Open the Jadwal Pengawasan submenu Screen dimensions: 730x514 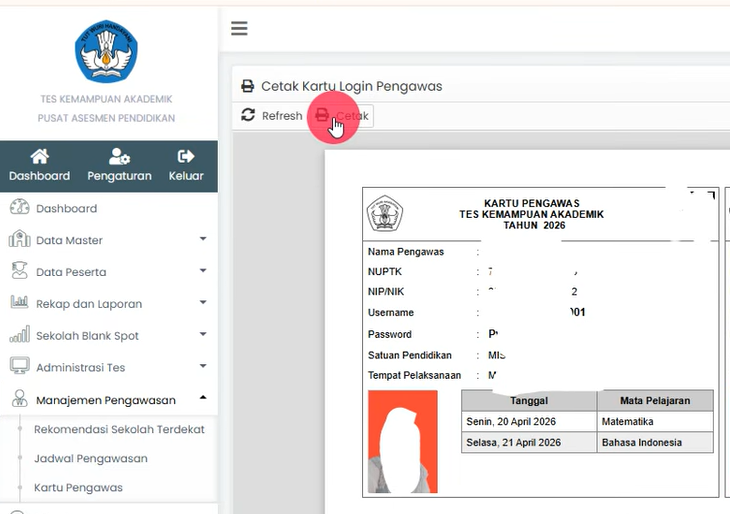coord(91,459)
